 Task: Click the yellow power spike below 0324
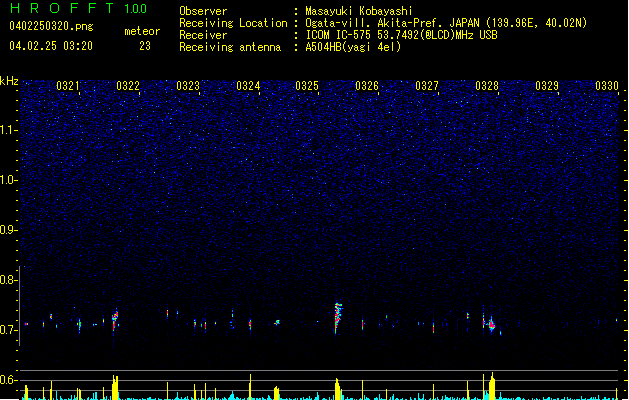pos(250,387)
